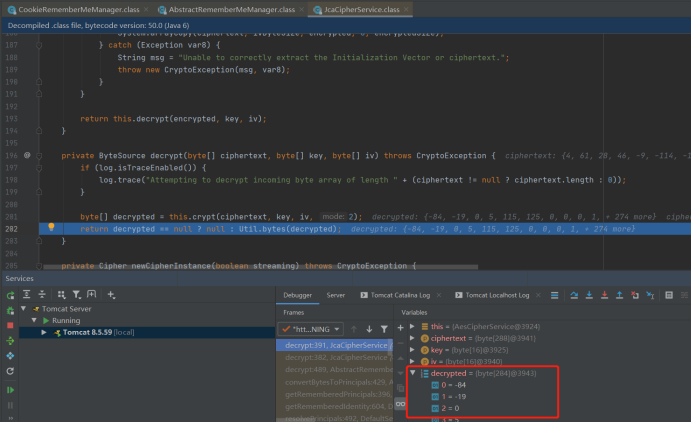Screen dimensions: 692x423
Task: Click the fold marker on line 197
Action: point(39,168)
